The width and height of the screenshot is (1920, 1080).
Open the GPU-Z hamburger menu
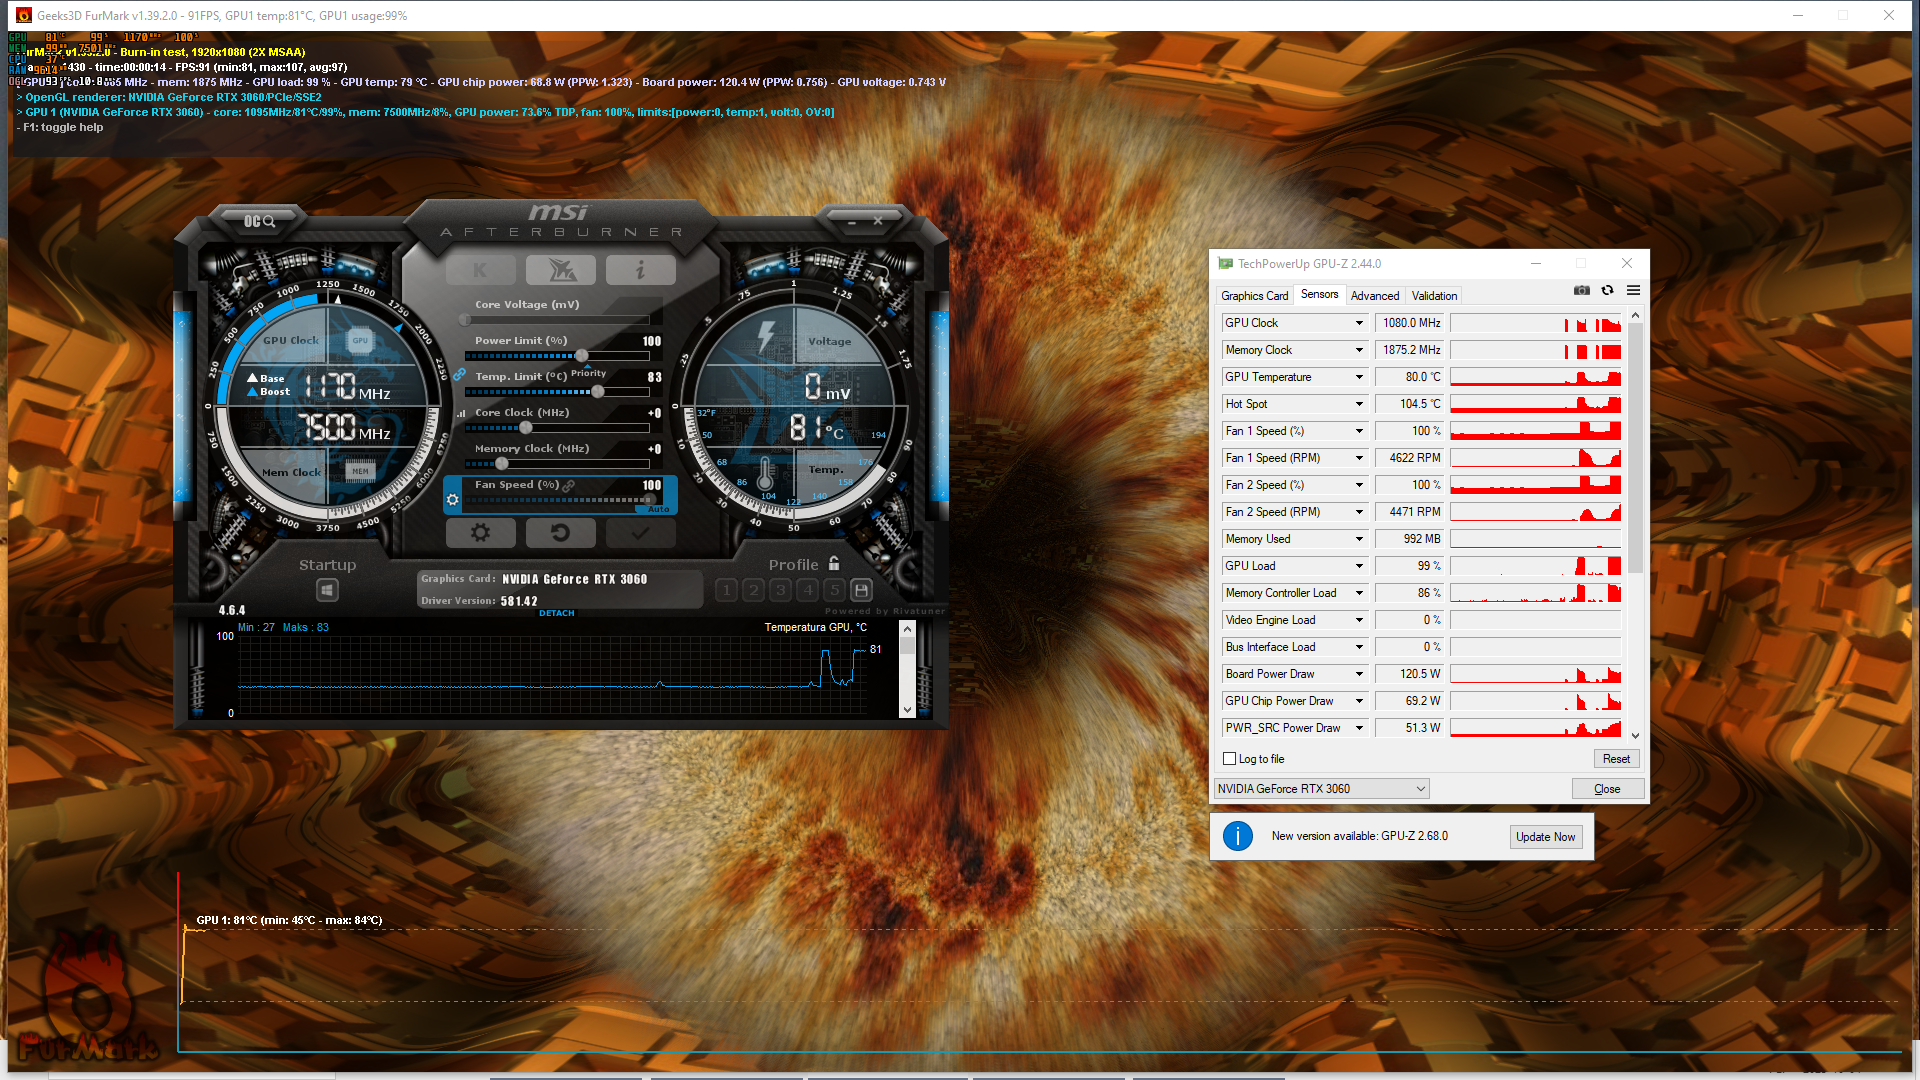tap(1633, 290)
